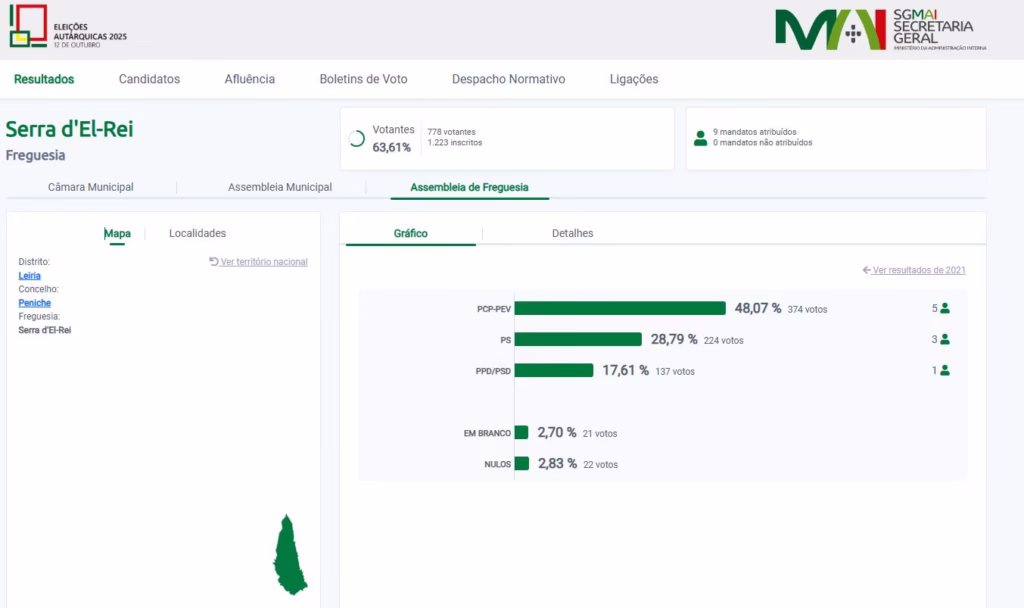Open Boletins de Voto page
The height and width of the screenshot is (608, 1024).
363,79
